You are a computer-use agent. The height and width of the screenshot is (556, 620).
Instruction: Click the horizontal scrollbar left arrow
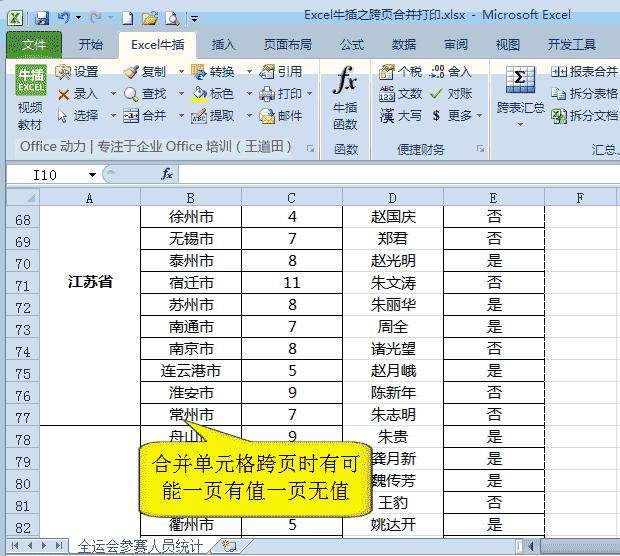[x=531, y=547]
